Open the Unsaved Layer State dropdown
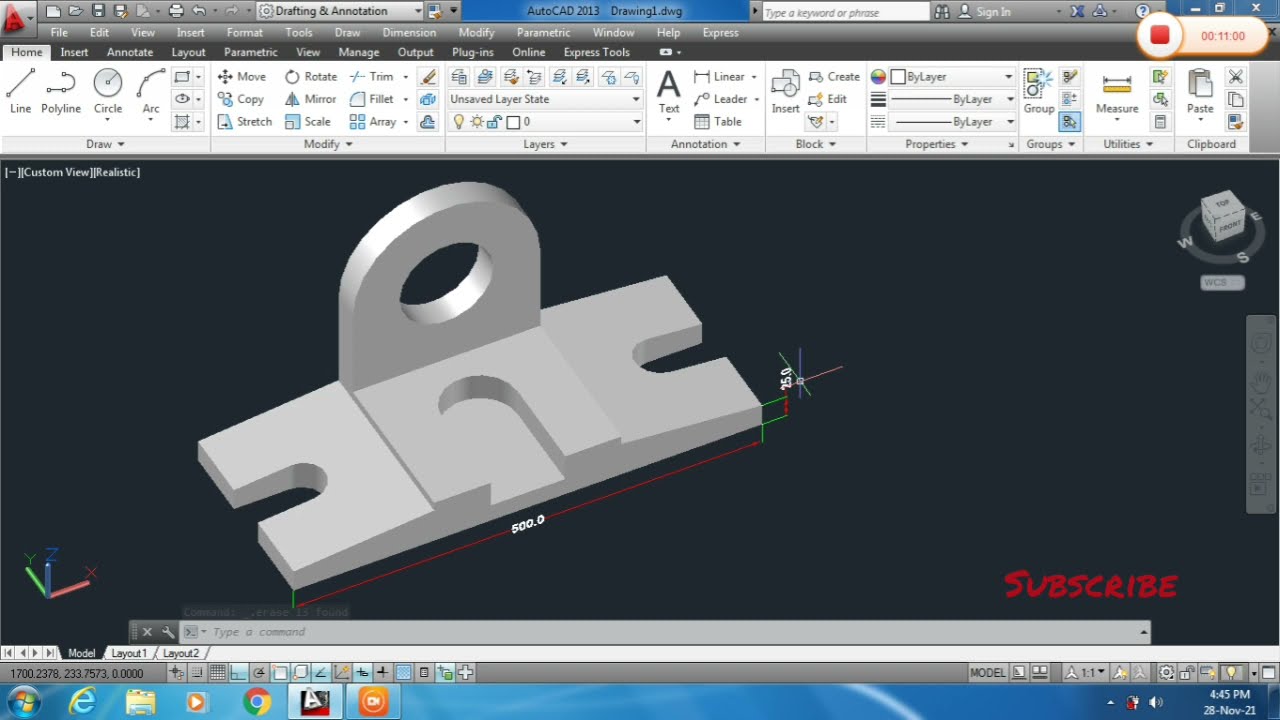This screenshot has width=1280, height=720. click(544, 99)
